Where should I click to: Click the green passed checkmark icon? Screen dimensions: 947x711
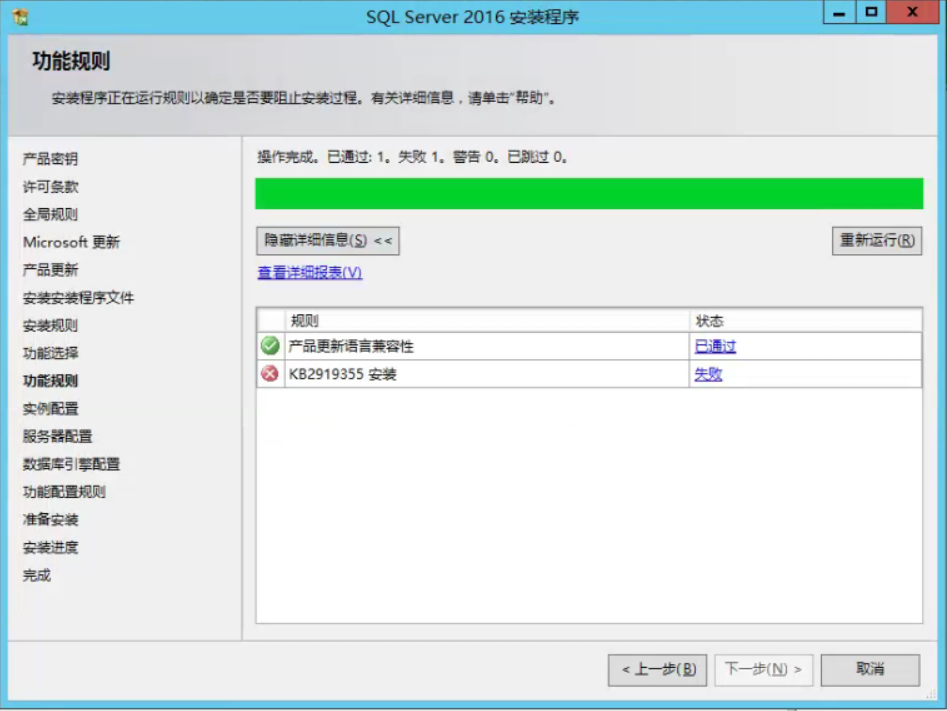coord(269,346)
